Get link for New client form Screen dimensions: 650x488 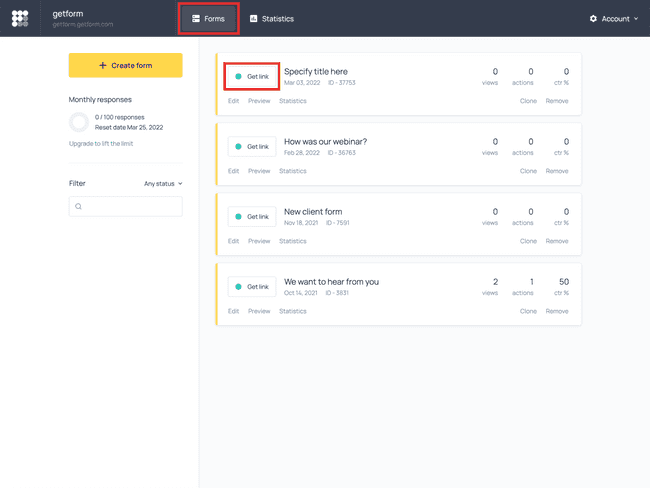(x=252, y=216)
